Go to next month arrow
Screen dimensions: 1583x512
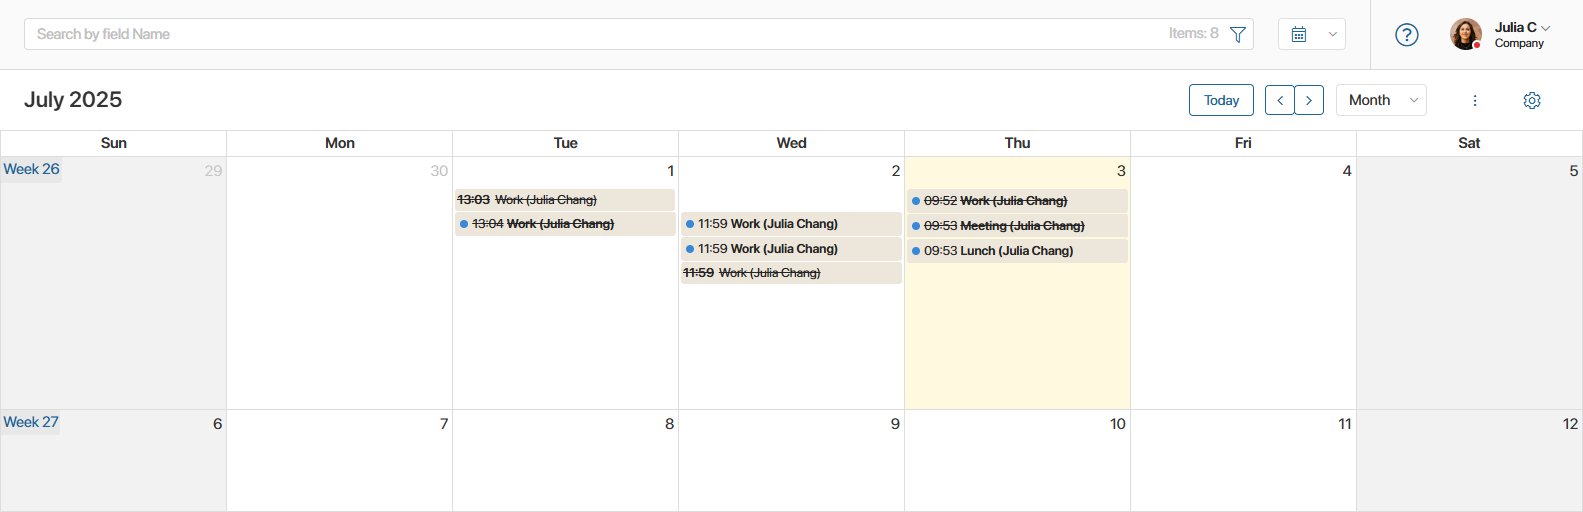1309,100
